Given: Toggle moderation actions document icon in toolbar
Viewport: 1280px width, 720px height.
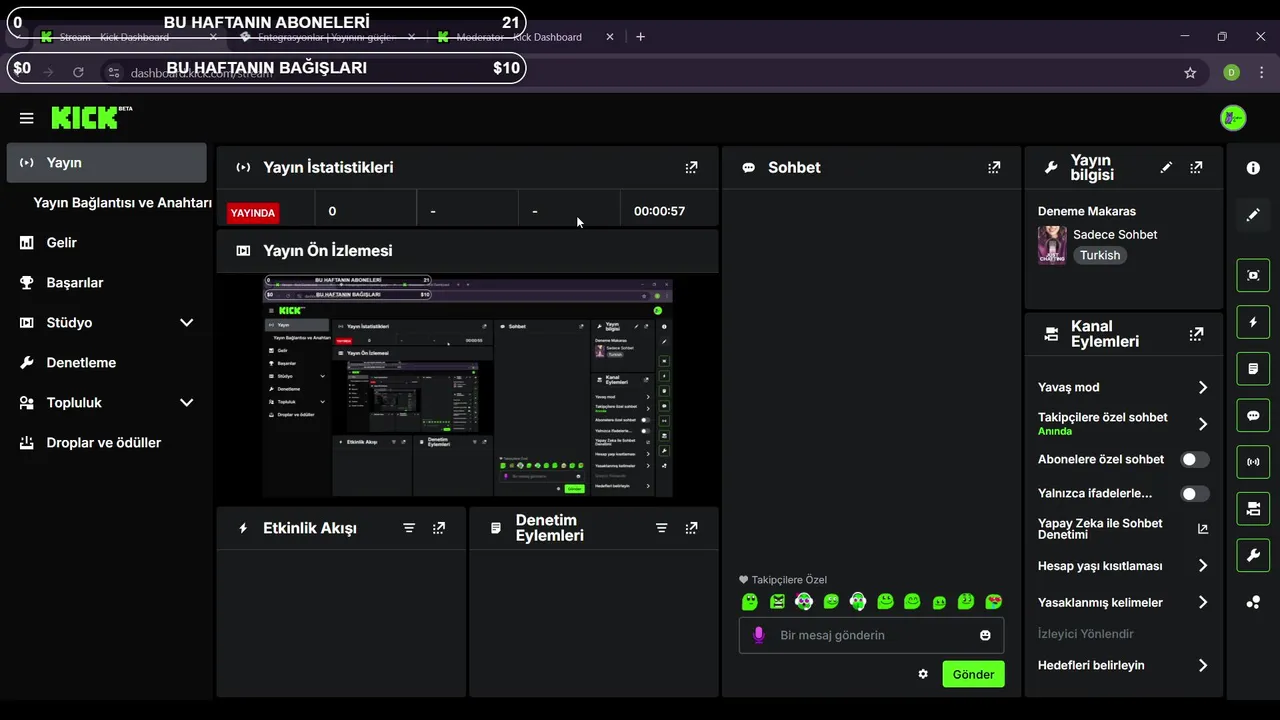Looking at the screenshot, I should coord(1253,369).
